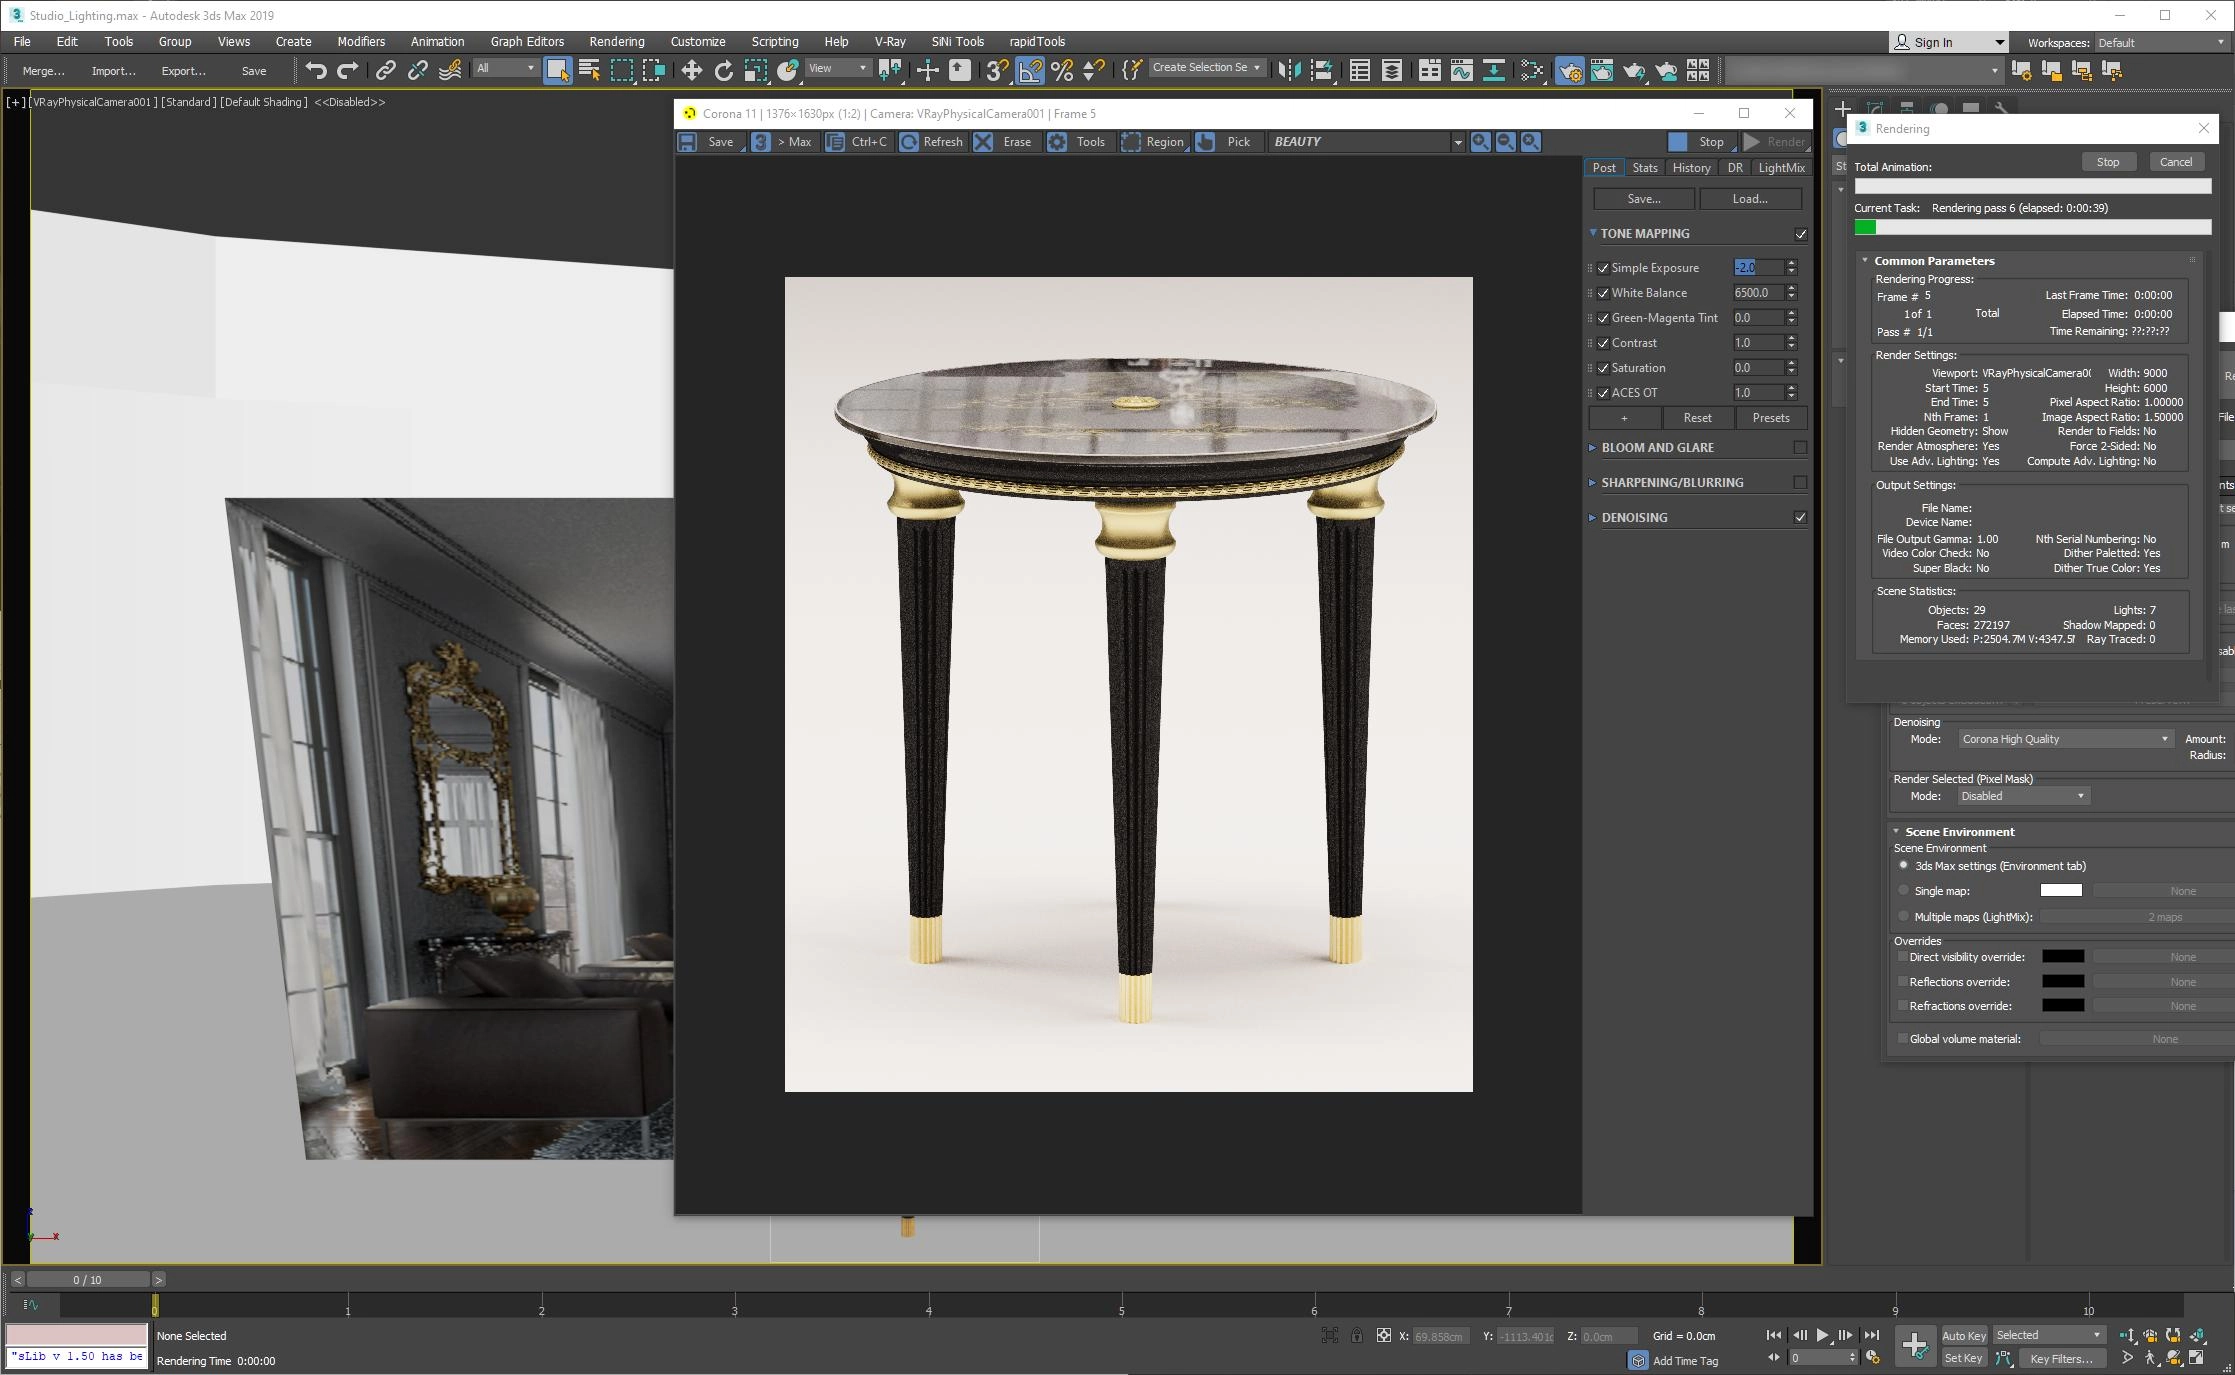Open the Graph Editors menu
2235x1375 pixels.
coord(527,41)
